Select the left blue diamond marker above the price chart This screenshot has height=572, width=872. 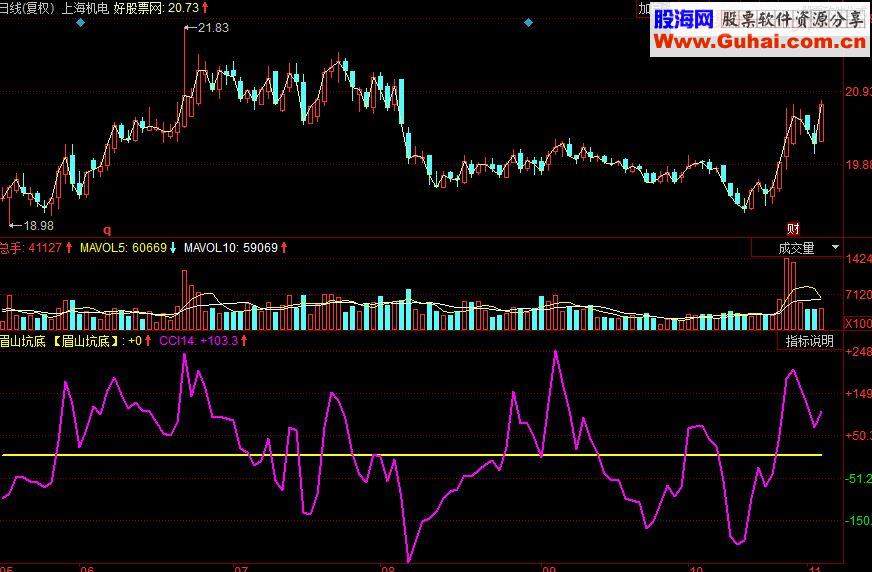pyautogui.click(x=81, y=23)
